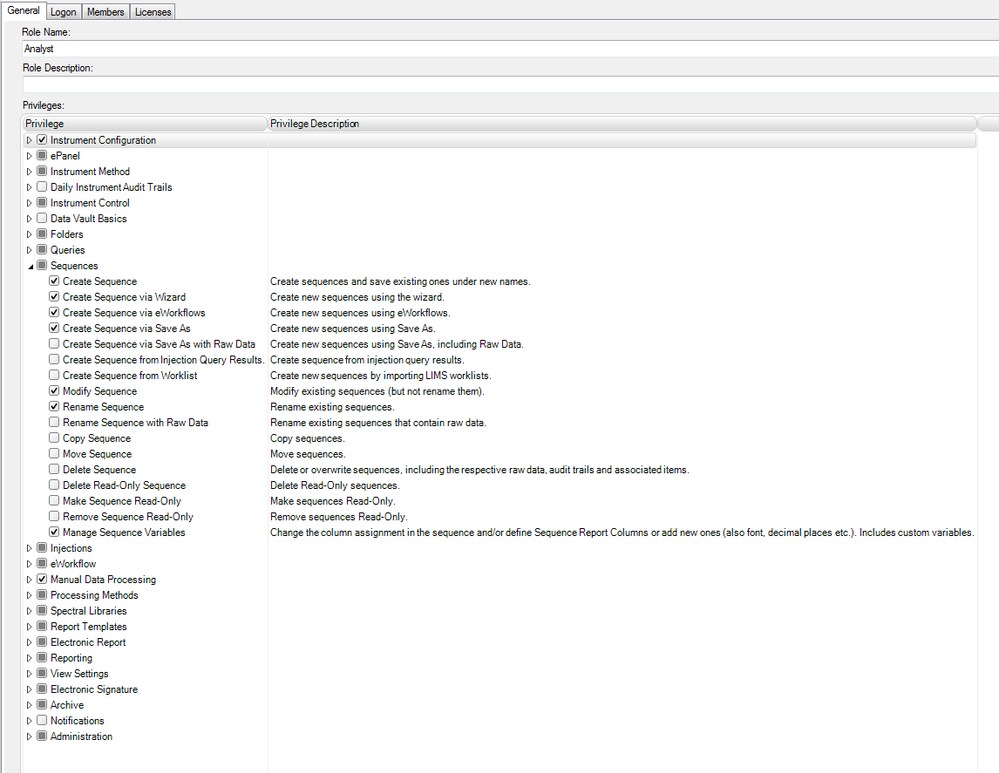Check the Delete Sequence privilege
The width and height of the screenshot is (999, 773).
pos(54,470)
